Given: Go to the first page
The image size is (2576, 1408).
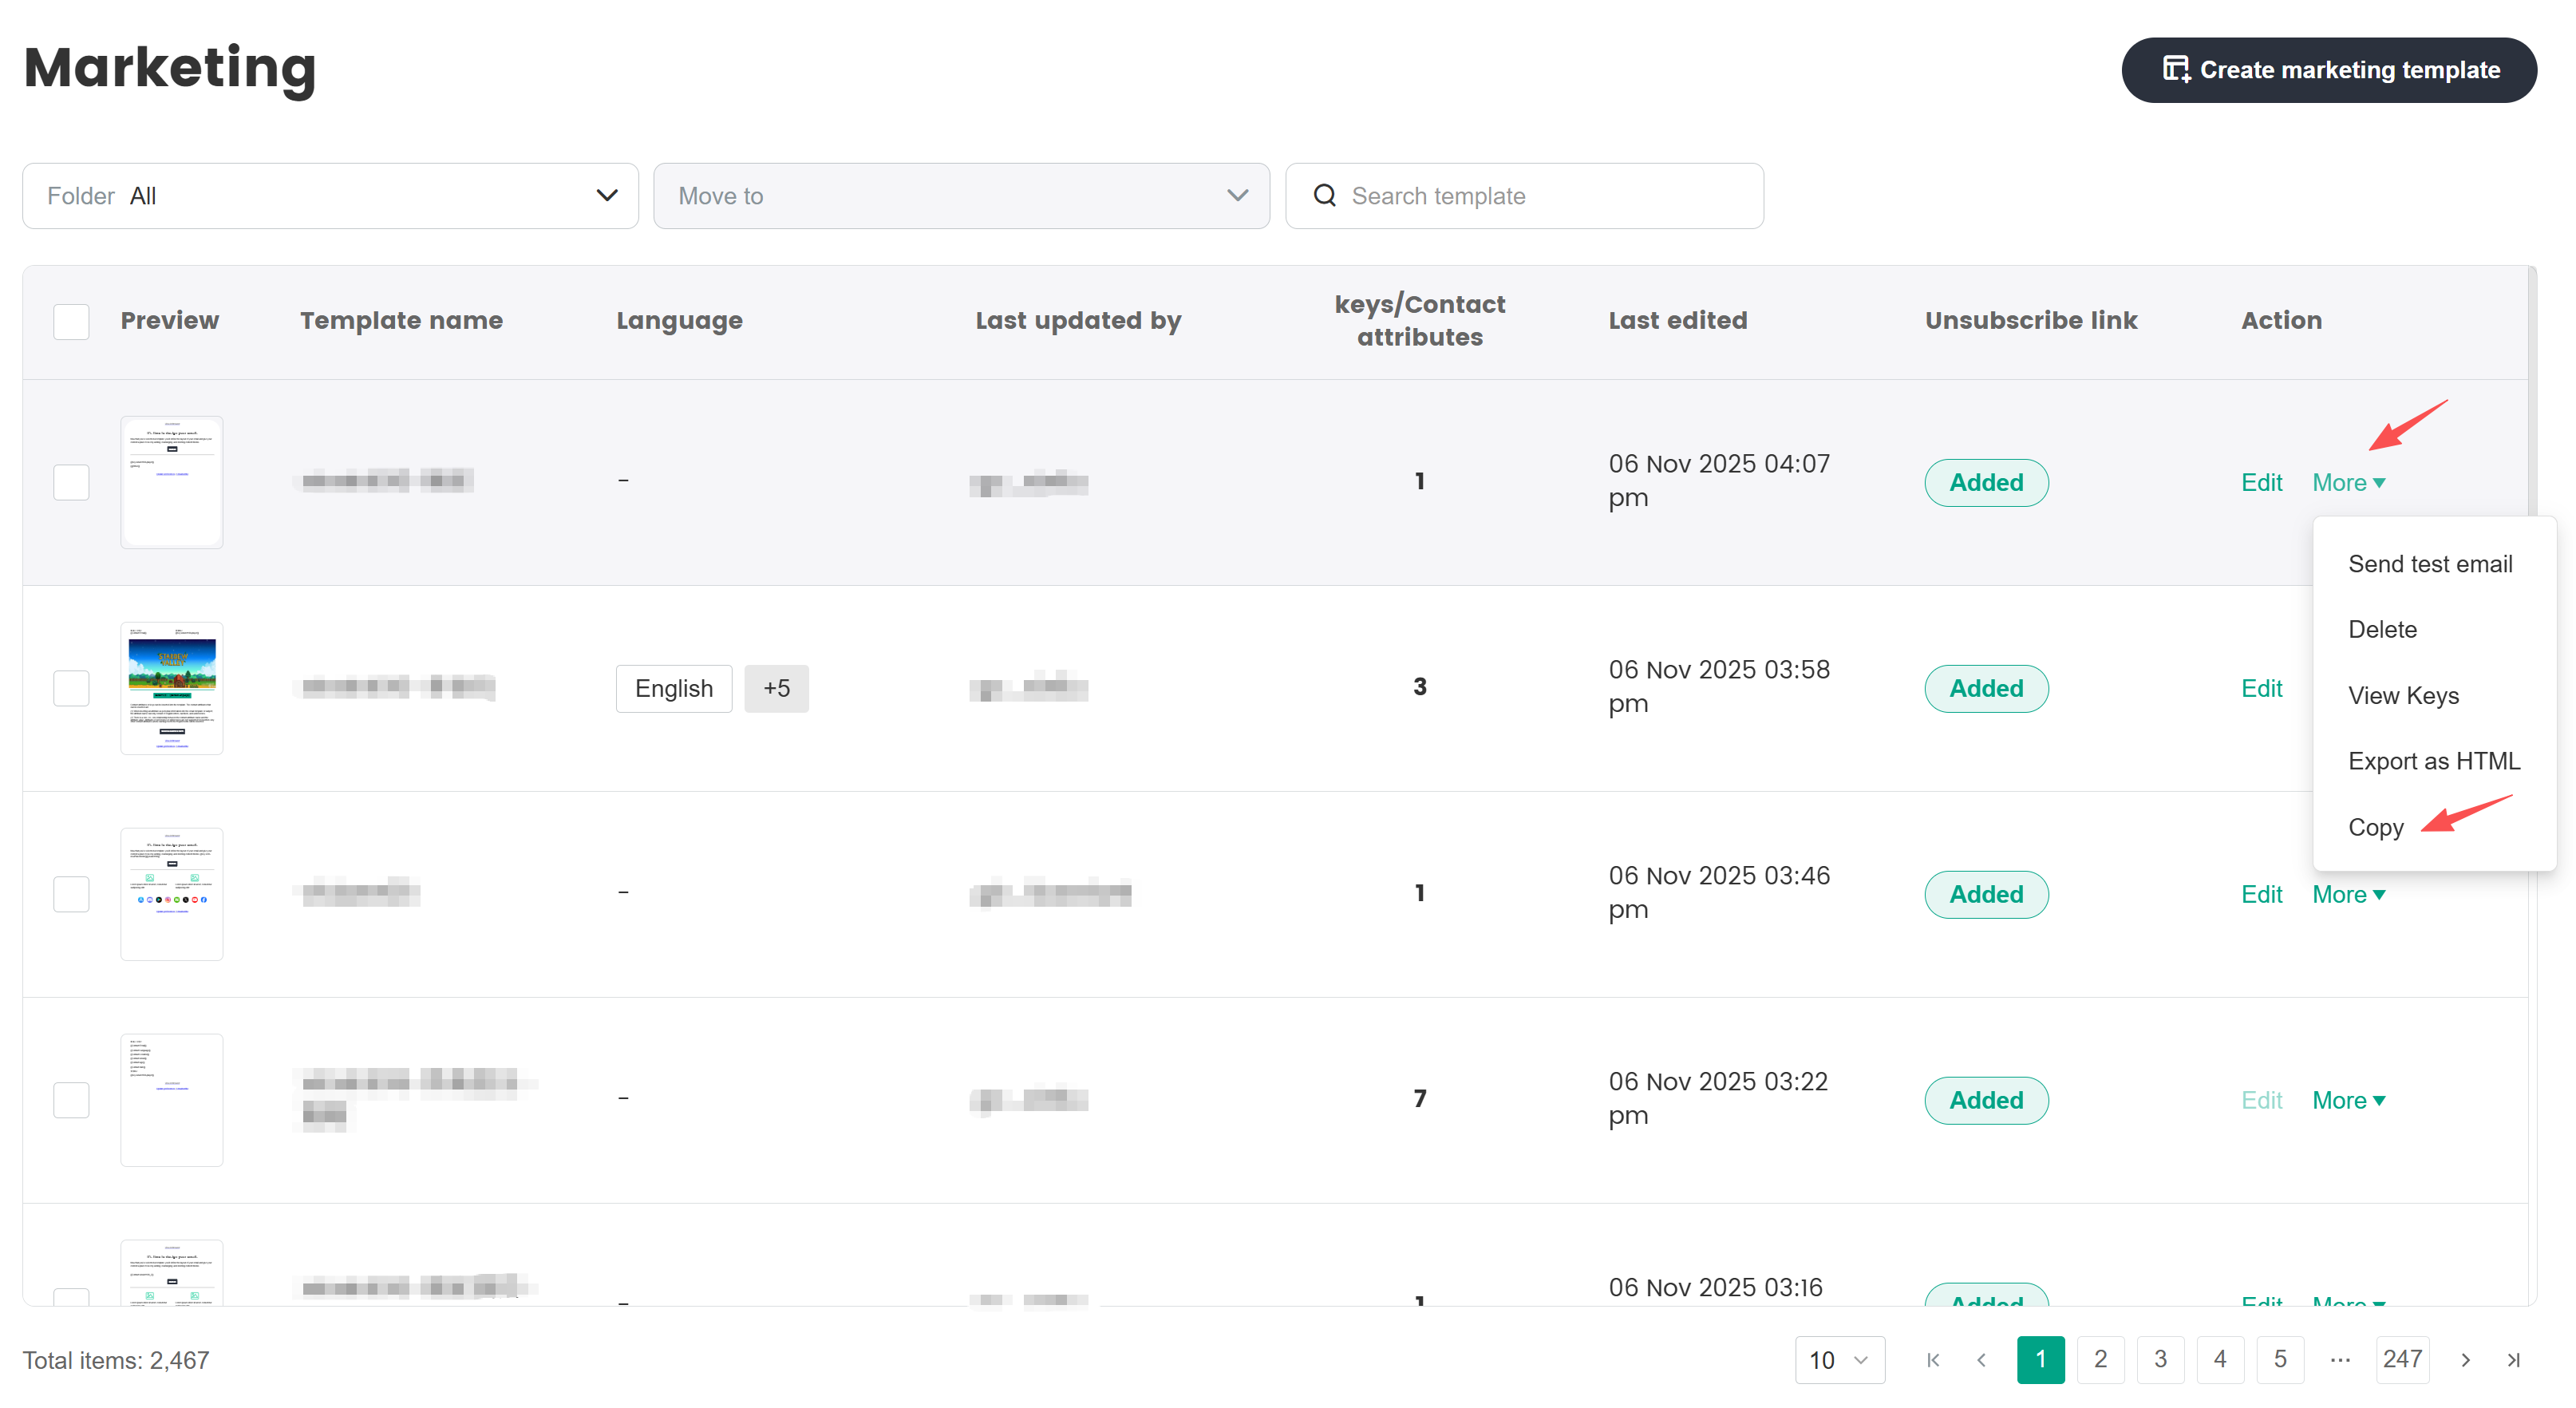Looking at the screenshot, I should coord(1933,1359).
